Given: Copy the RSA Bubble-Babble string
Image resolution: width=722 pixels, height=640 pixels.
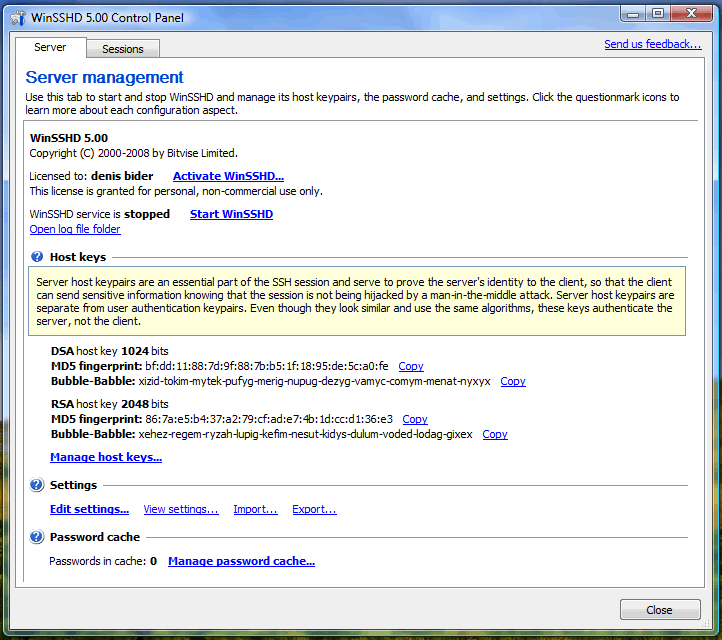Looking at the screenshot, I should coord(494,434).
